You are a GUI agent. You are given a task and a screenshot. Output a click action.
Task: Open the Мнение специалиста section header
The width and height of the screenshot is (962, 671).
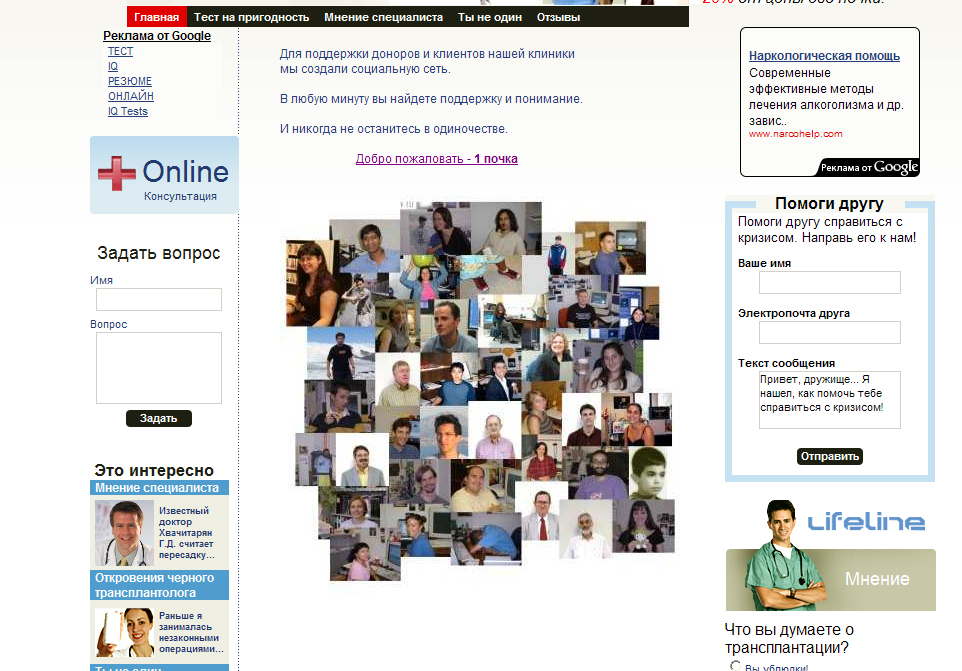pyautogui.click(x=160, y=488)
